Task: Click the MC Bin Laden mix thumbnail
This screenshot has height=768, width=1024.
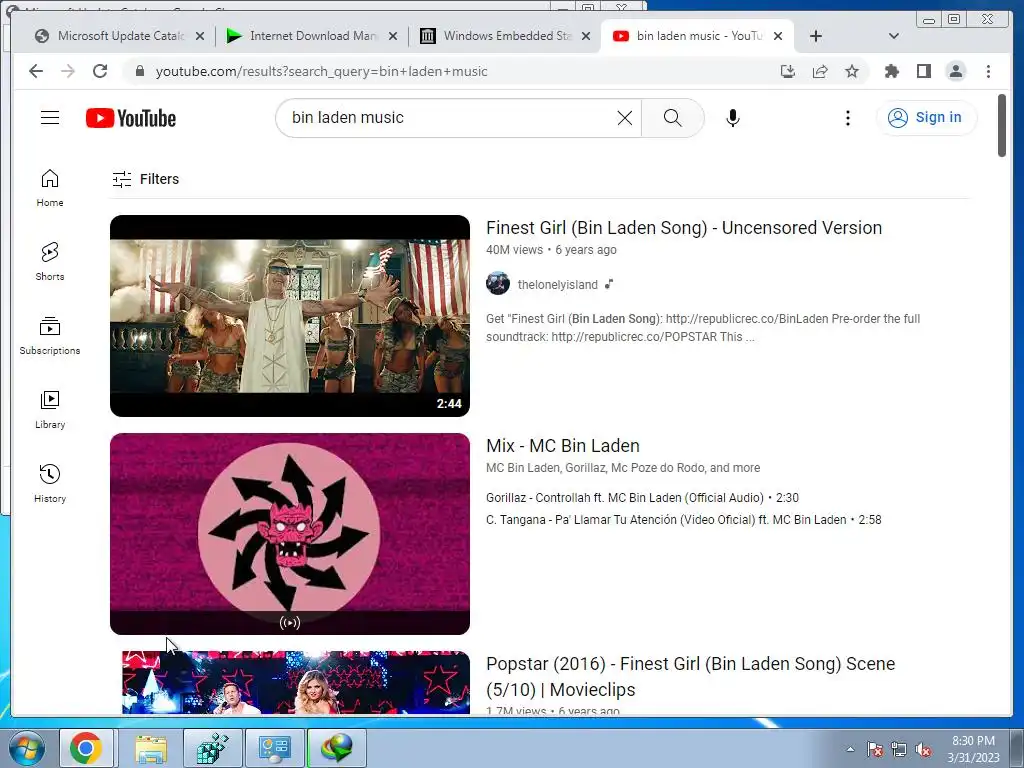Action: click(x=290, y=534)
